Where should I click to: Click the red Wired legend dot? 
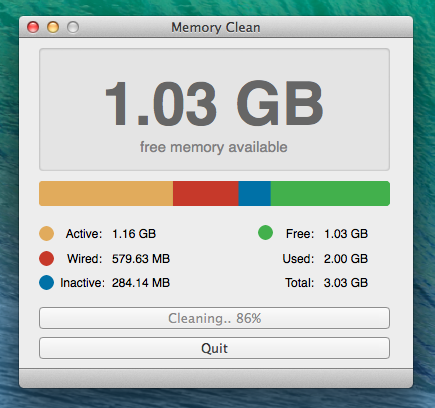[x=46, y=258]
